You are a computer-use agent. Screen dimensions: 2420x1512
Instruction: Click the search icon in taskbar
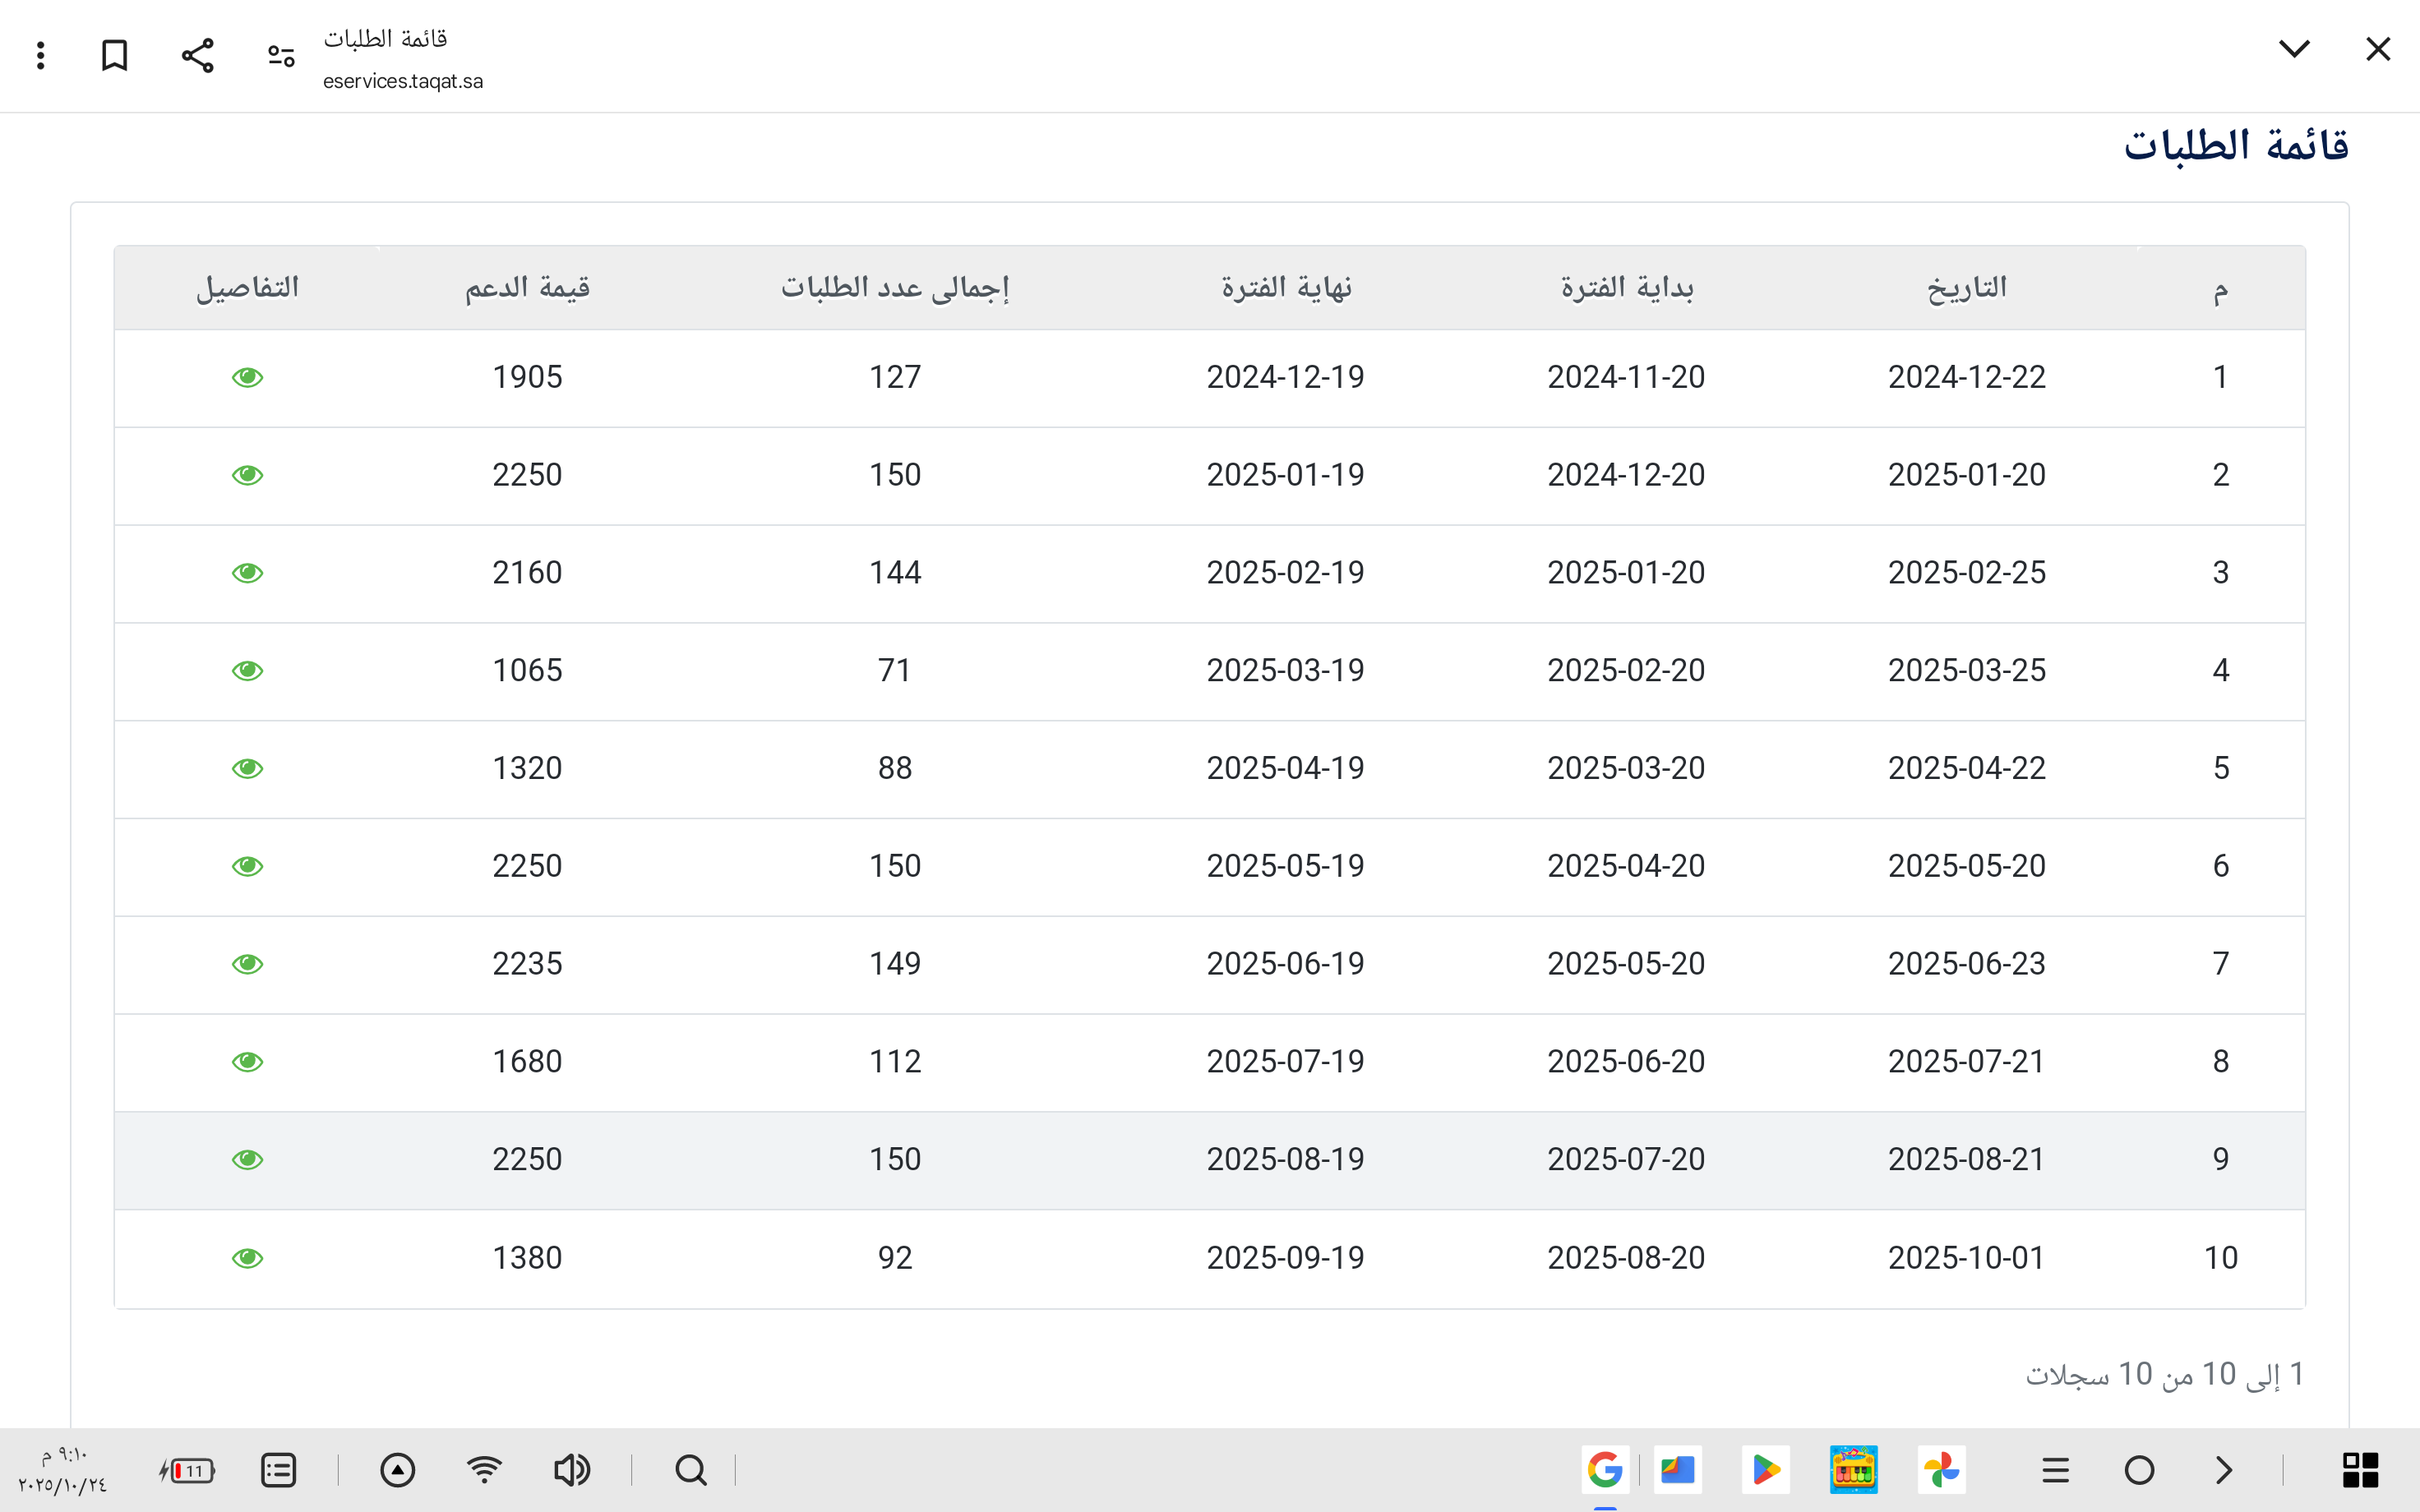(x=690, y=1469)
